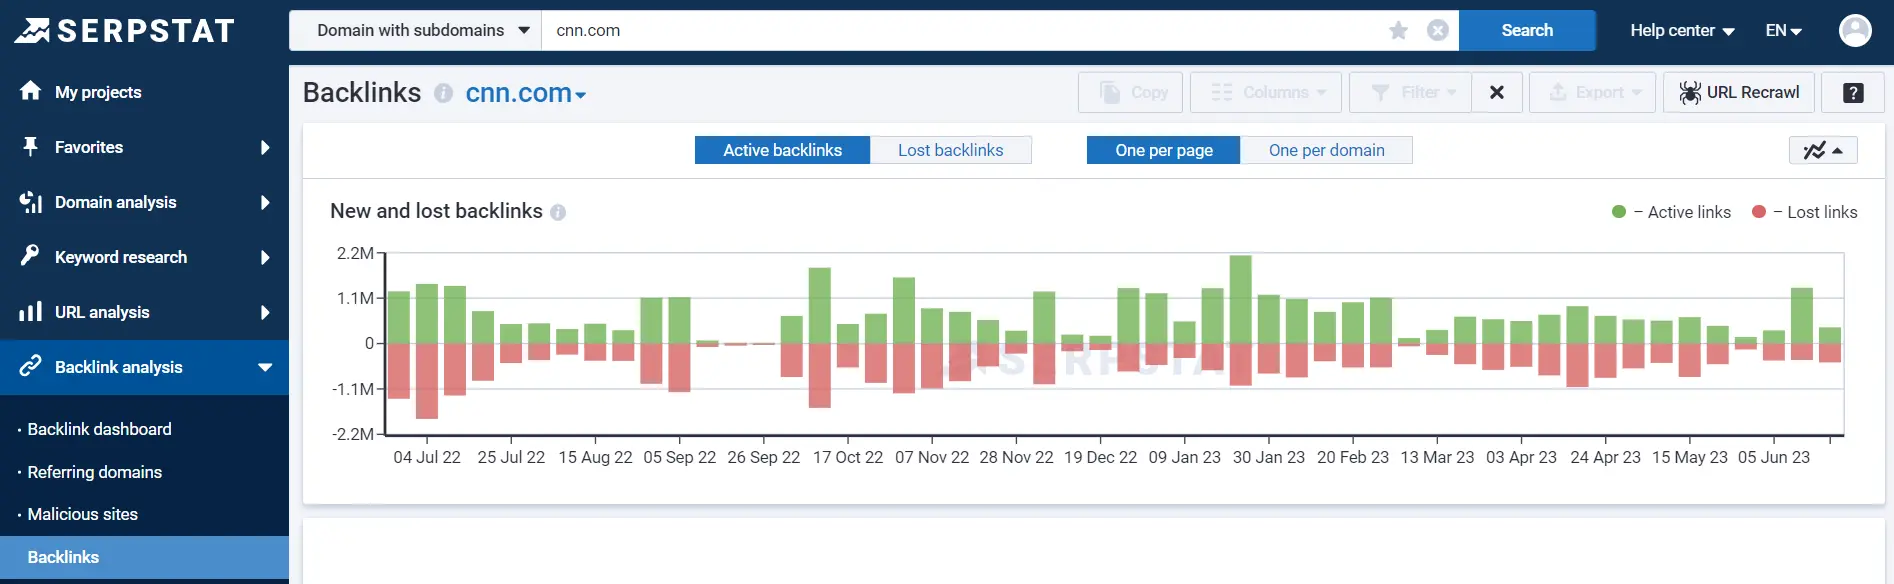Toggle Lost links legend series
The height and width of the screenshot is (584, 1894).
pyautogui.click(x=1805, y=212)
